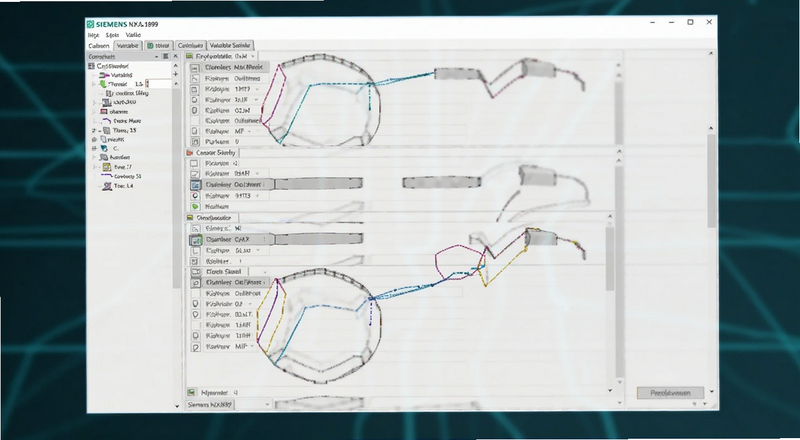Open the Clock Sheet dropdown

coord(265,272)
